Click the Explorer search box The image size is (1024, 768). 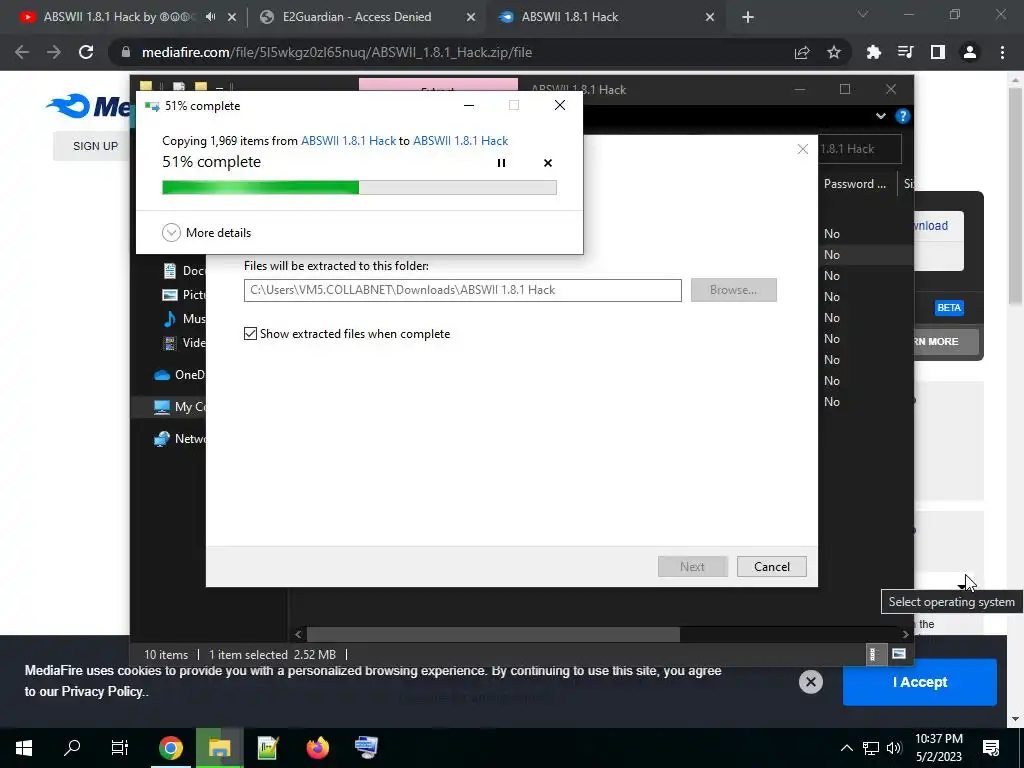(x=859, y=149)
